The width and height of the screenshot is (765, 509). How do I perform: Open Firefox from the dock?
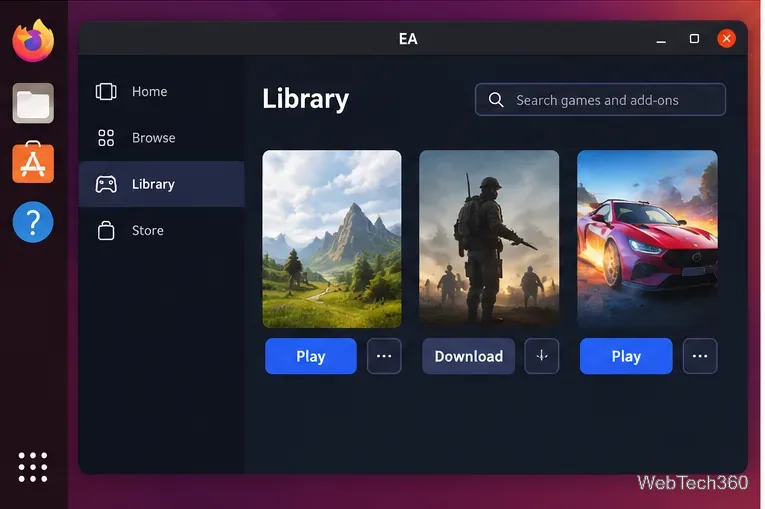click(33, 41)
